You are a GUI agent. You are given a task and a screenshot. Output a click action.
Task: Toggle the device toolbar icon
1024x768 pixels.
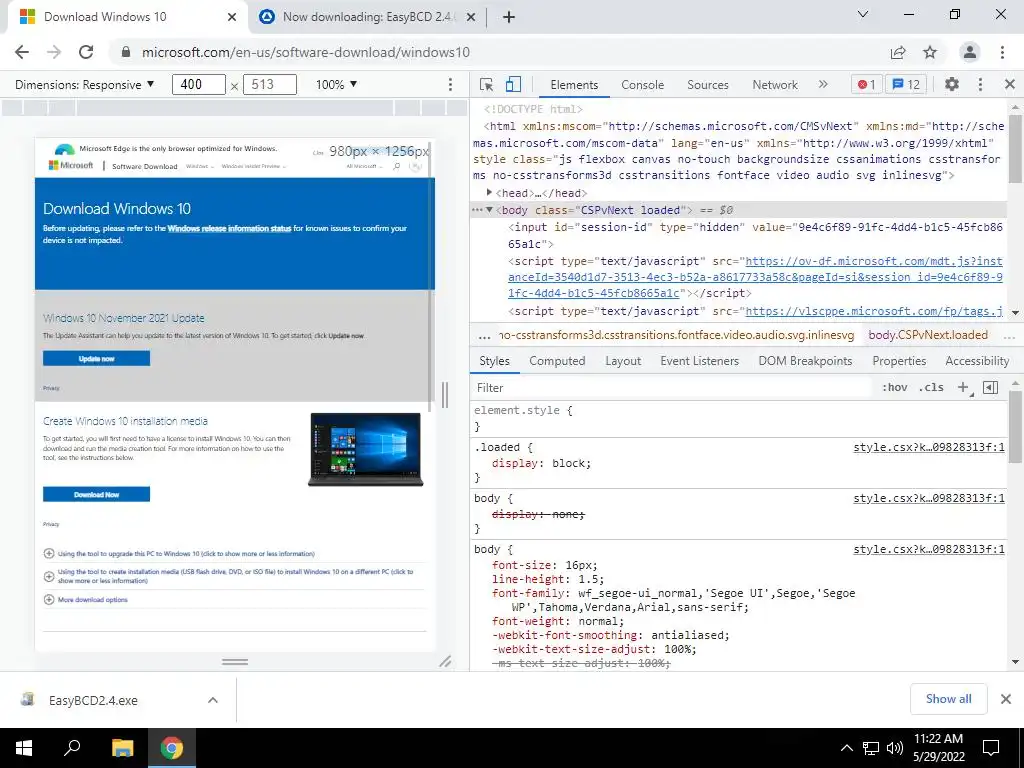click(513, 84)
